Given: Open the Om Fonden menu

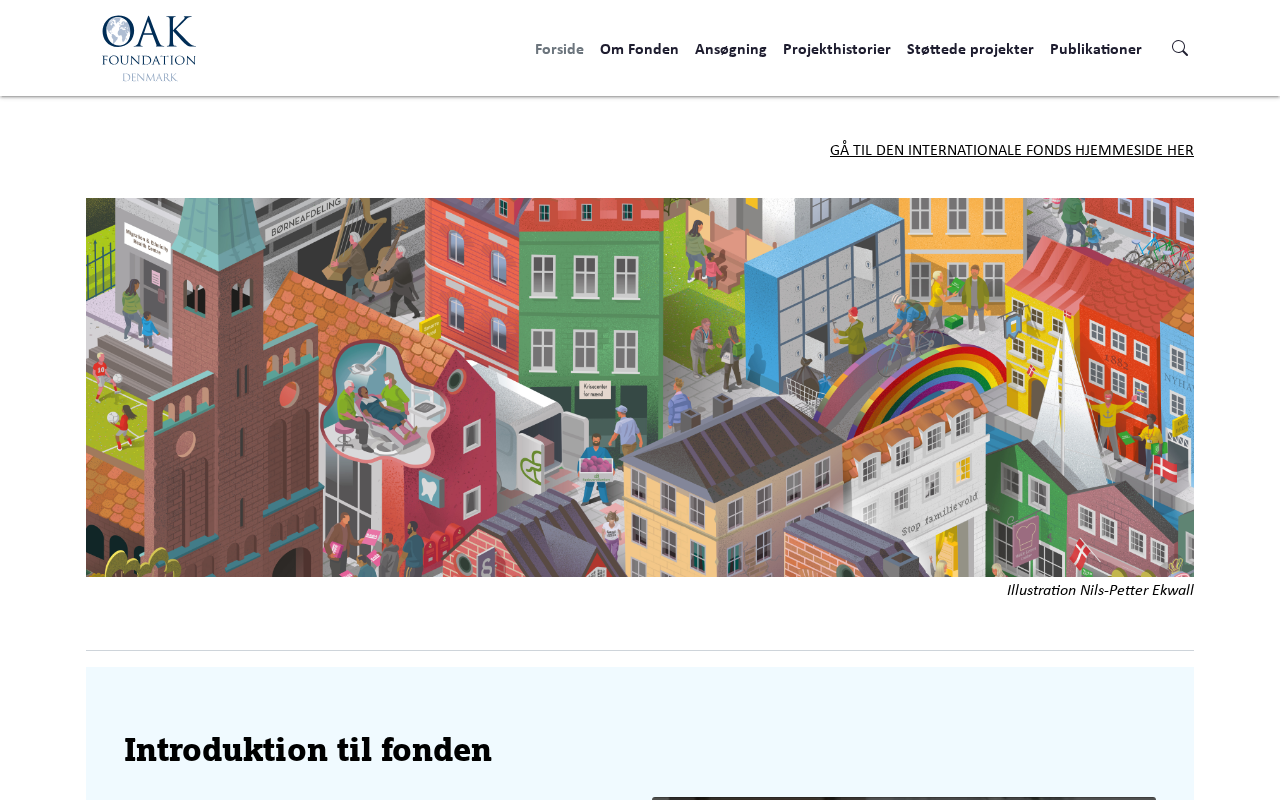Looking at the screenshot, I should pyautogui.click(x=639, y=49).
